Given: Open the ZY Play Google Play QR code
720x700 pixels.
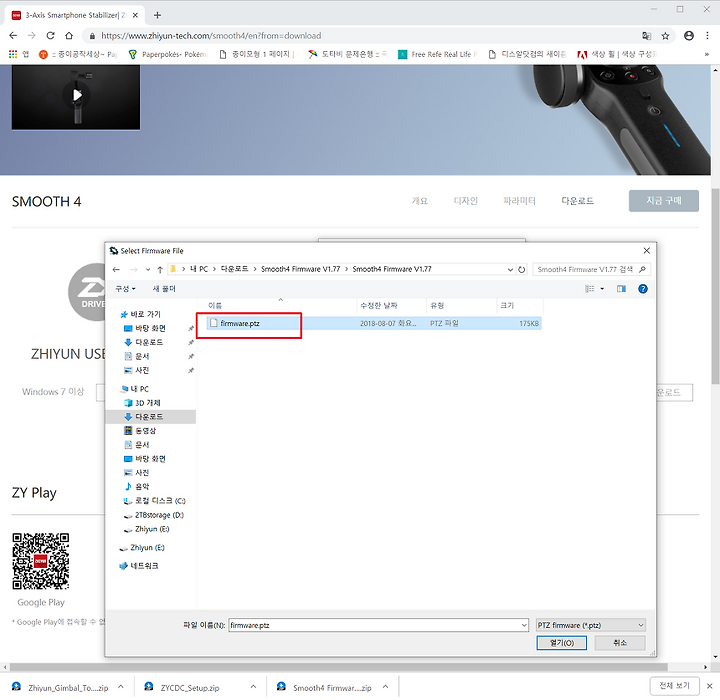Looking at the screenshot, I should [41, 561].
